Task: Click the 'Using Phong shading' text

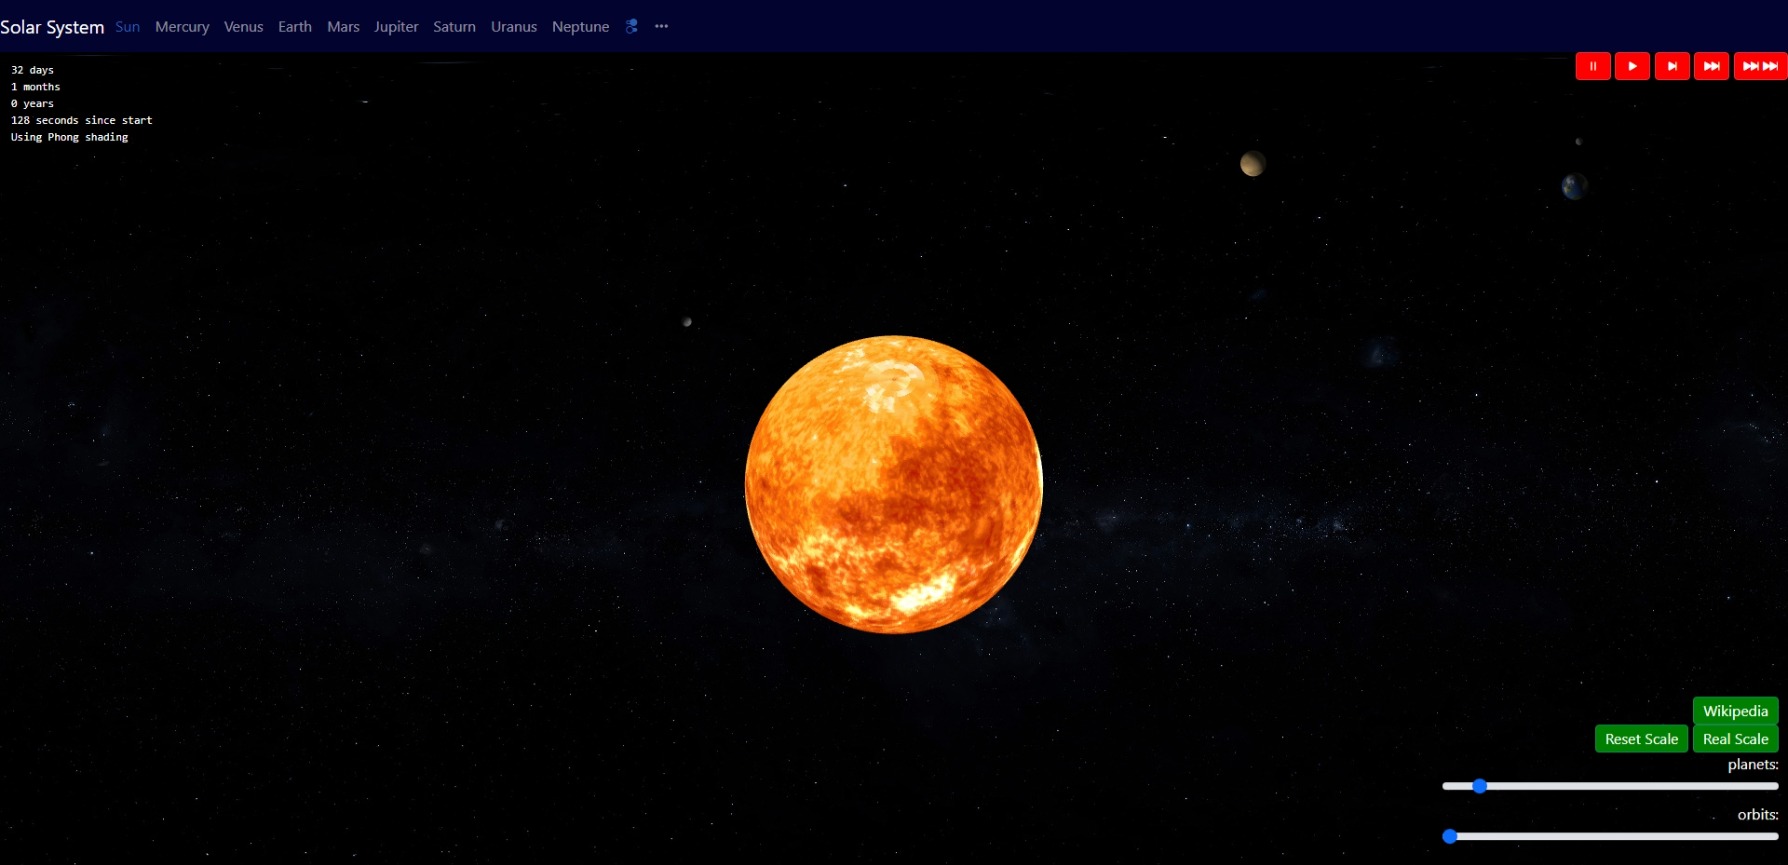Action: tap(69, 137)
